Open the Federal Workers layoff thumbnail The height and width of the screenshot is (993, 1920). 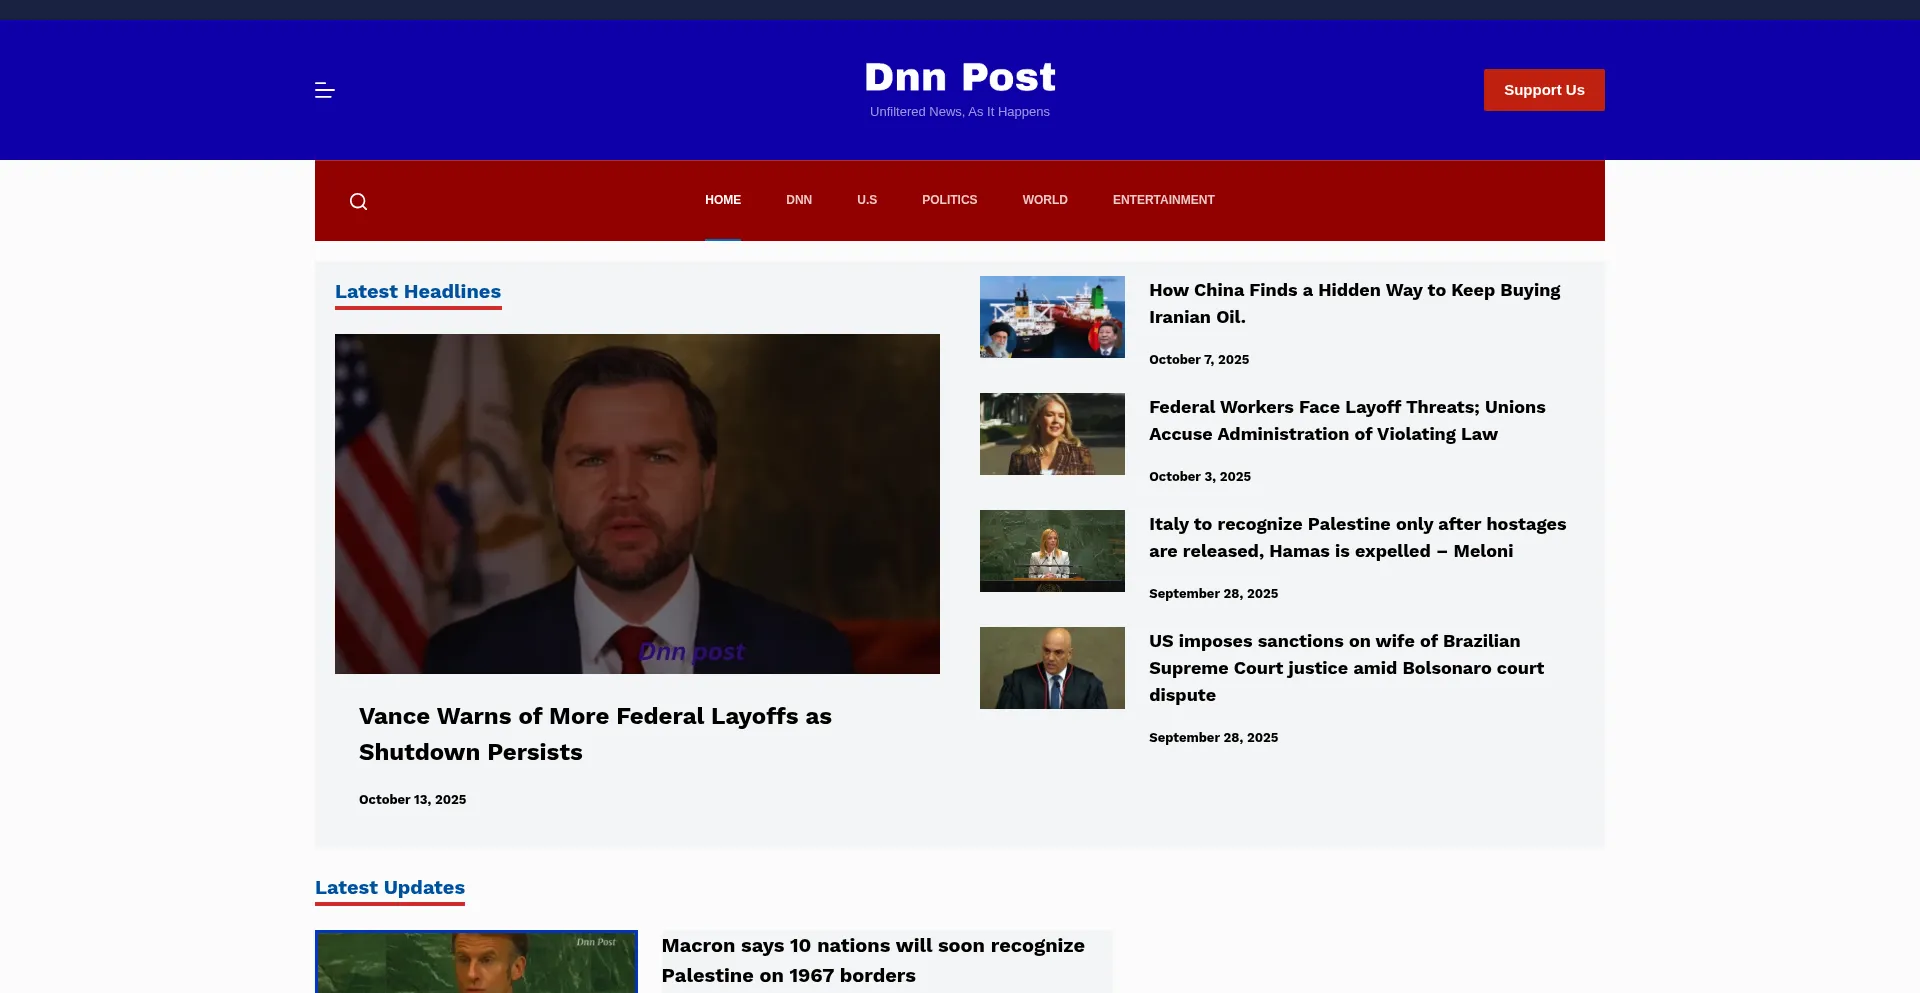point(1052,434)
